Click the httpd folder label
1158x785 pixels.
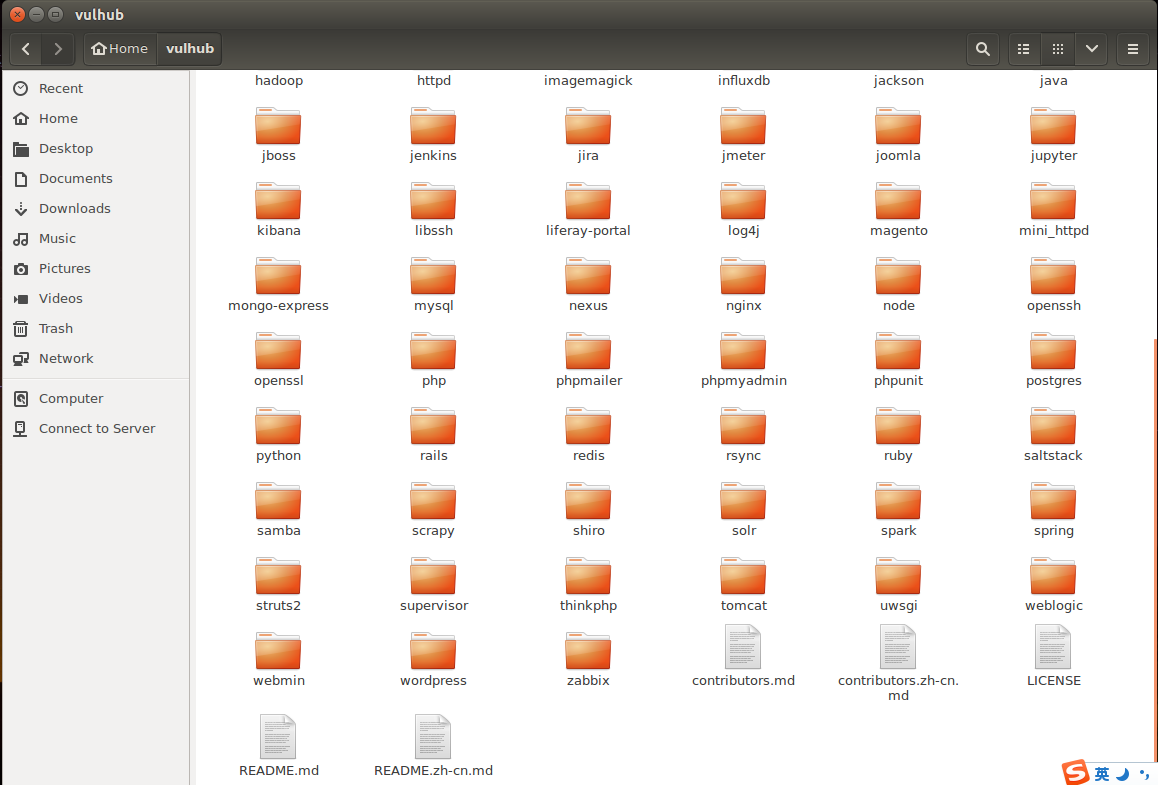point(434,80)
